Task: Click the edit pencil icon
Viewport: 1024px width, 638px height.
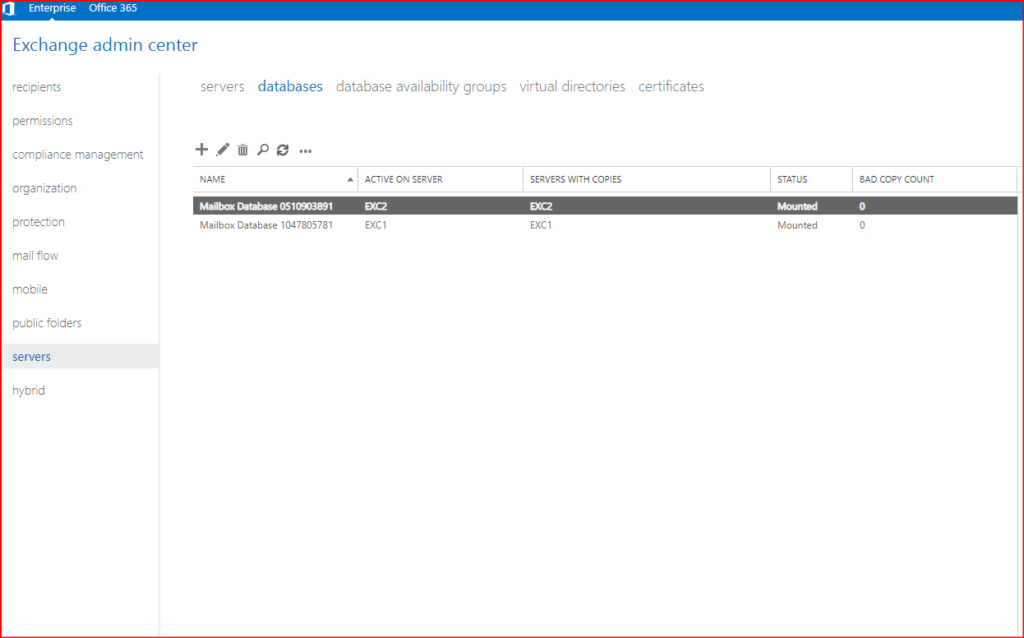Action: pyautogui.click(x=223, y=150)
